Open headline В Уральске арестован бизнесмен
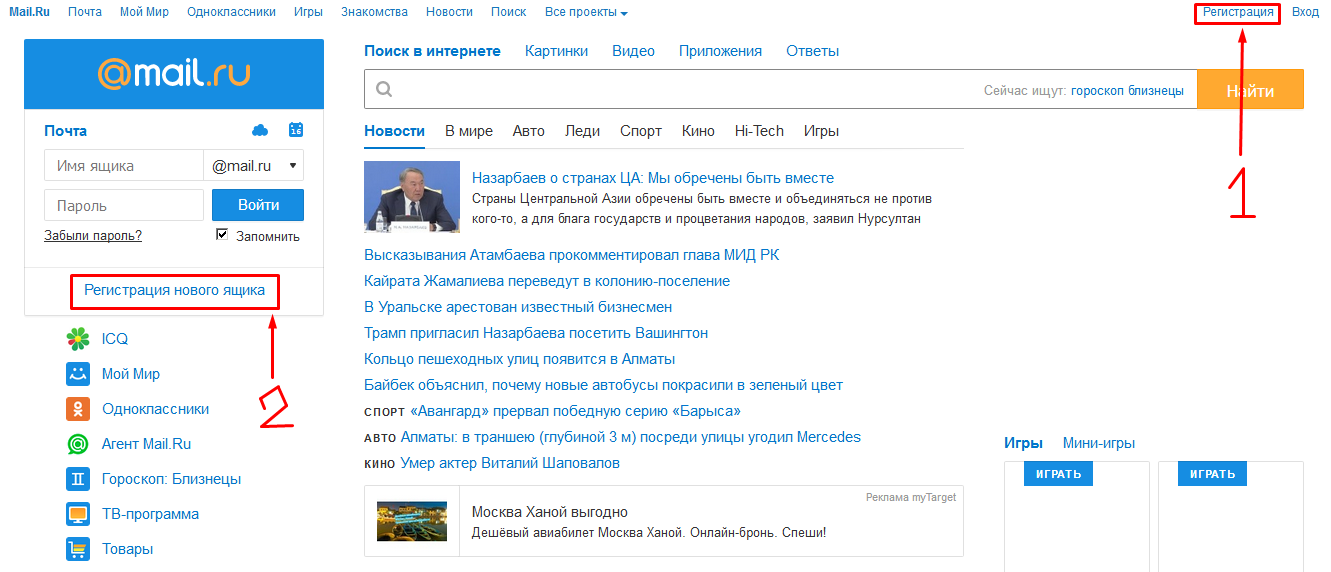 [x=518, y=307]
